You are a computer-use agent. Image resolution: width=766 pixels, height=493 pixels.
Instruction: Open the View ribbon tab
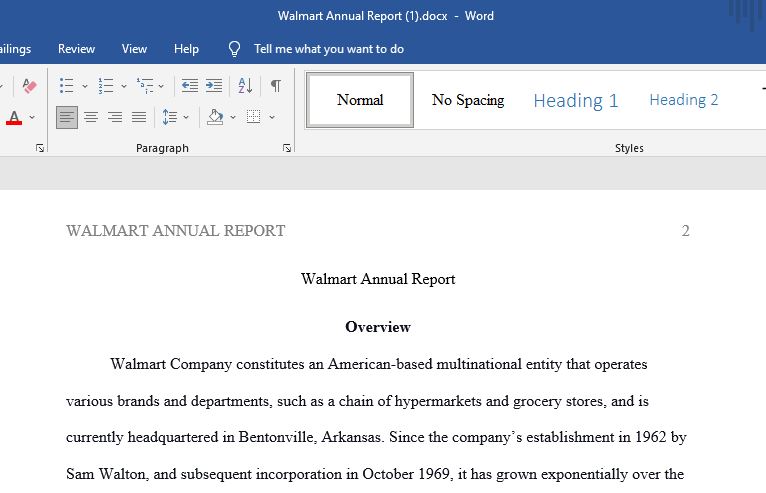134,49
